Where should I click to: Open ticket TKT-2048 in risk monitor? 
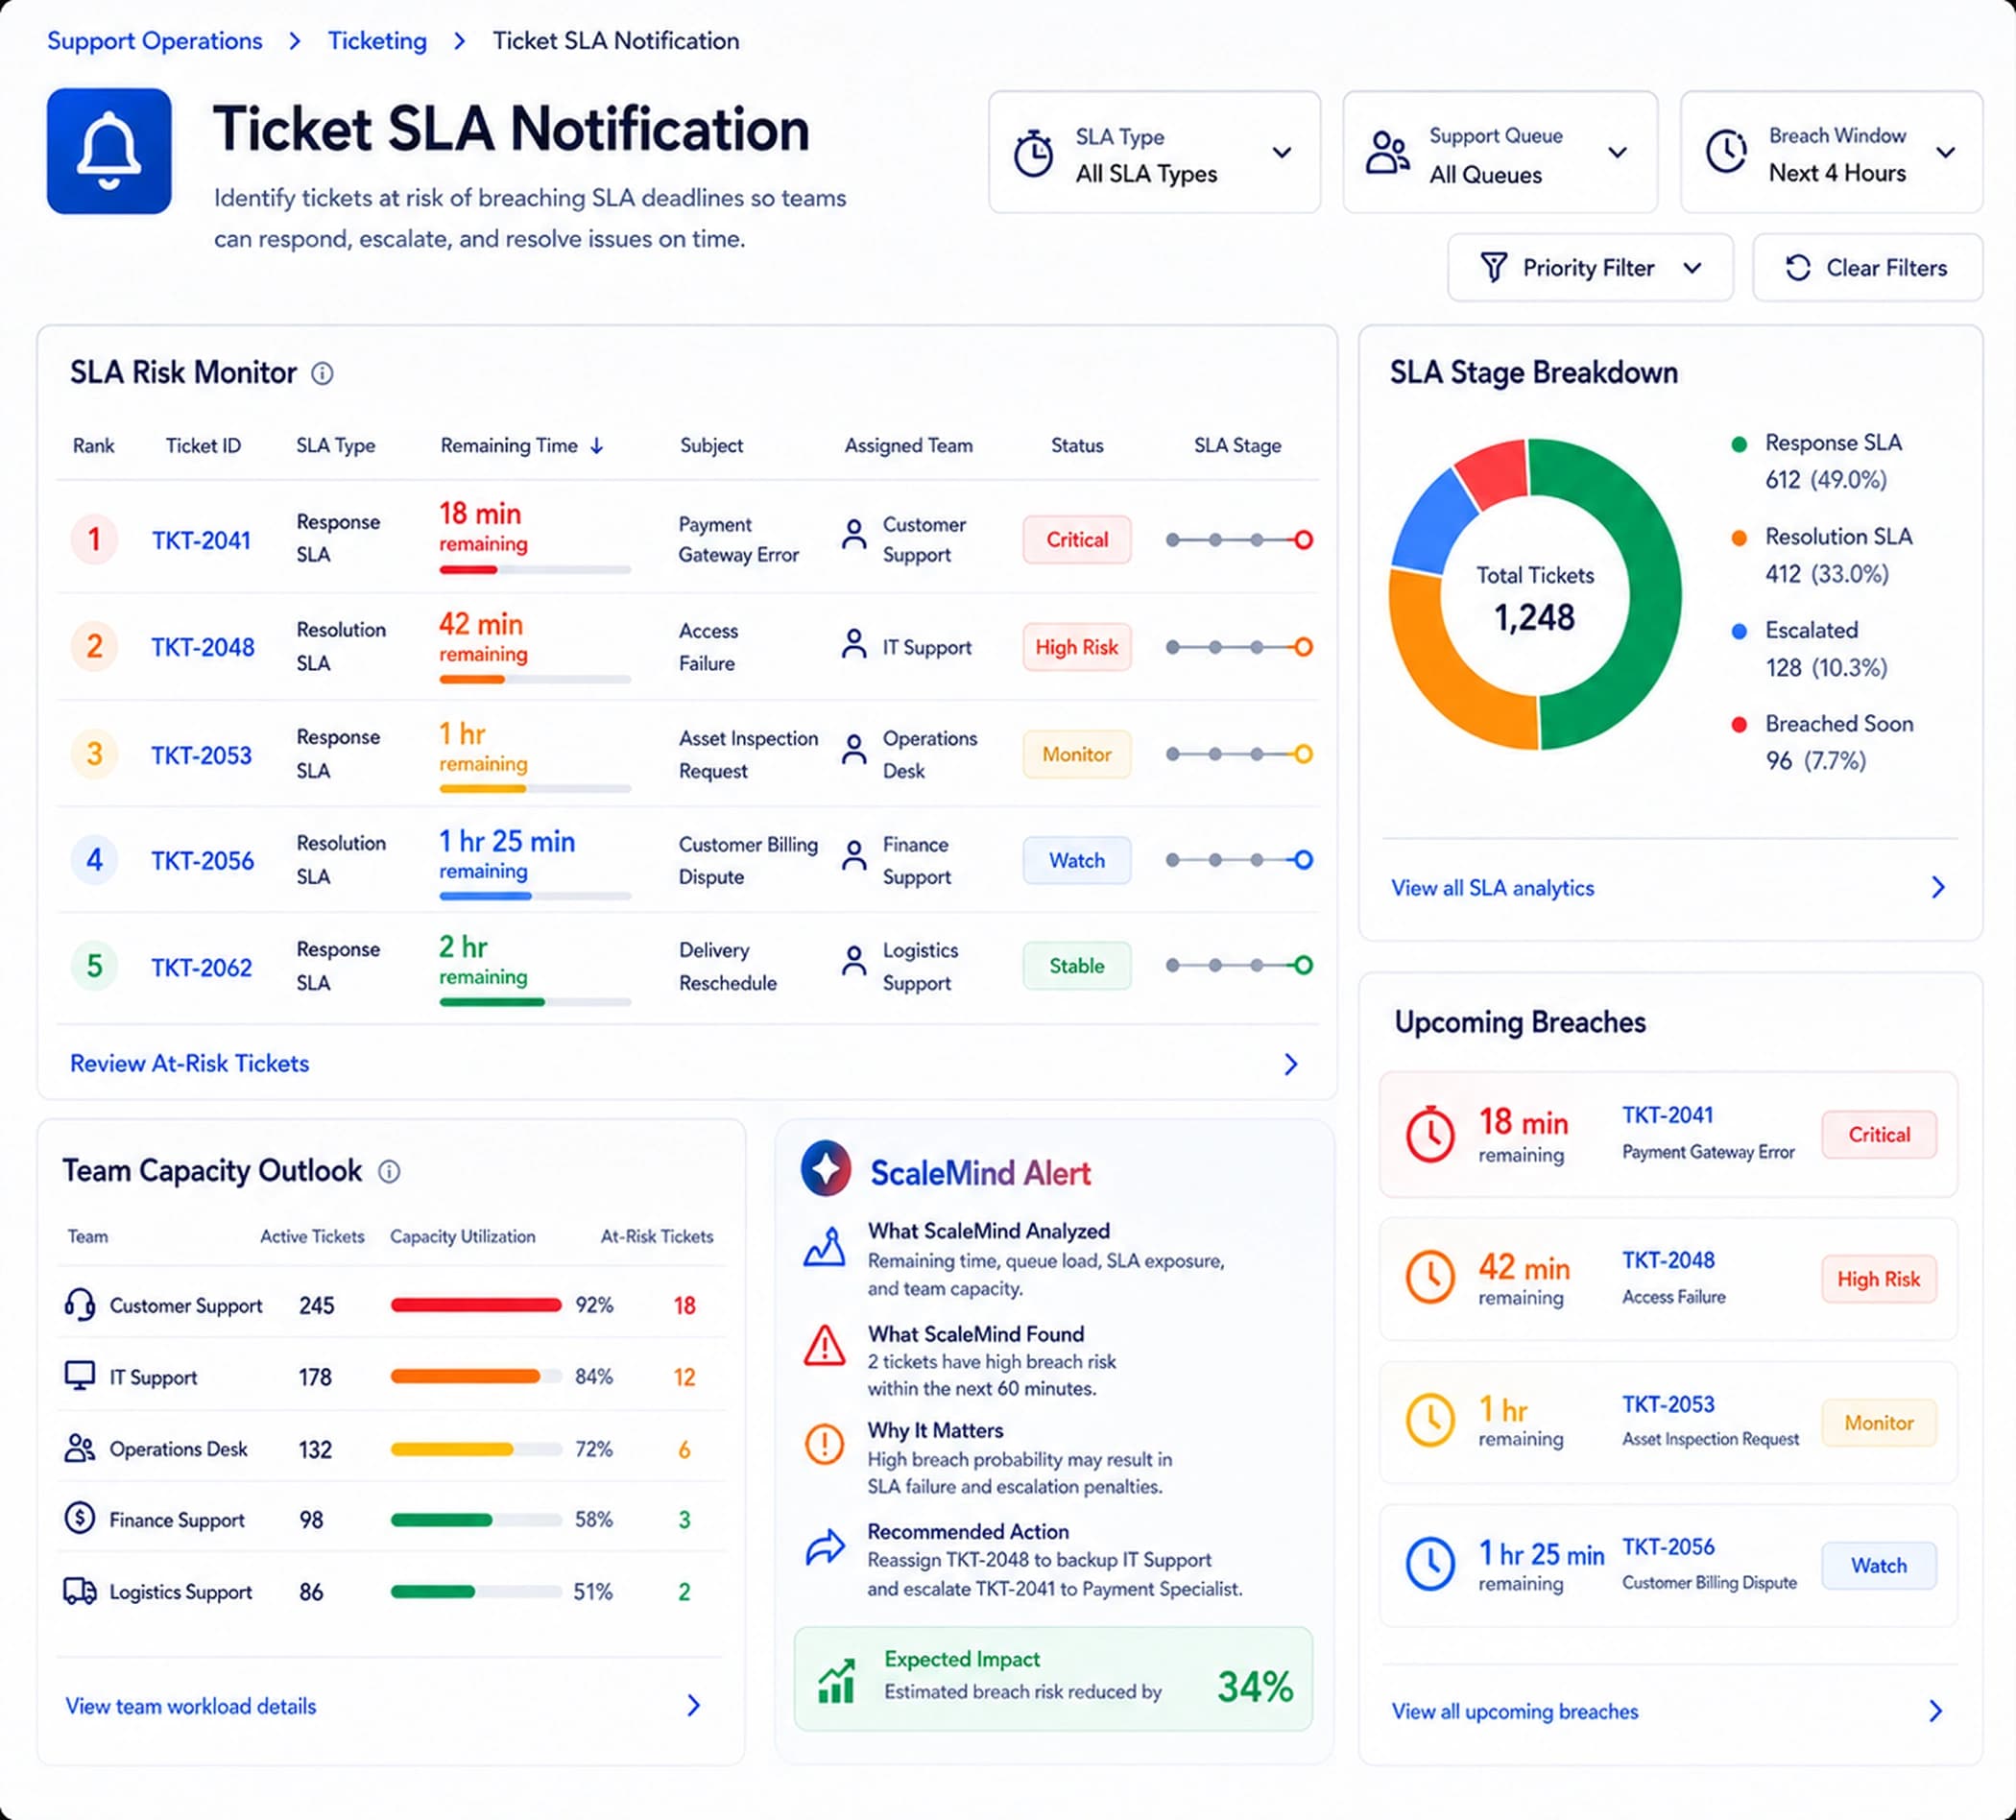tap(203, 647)
